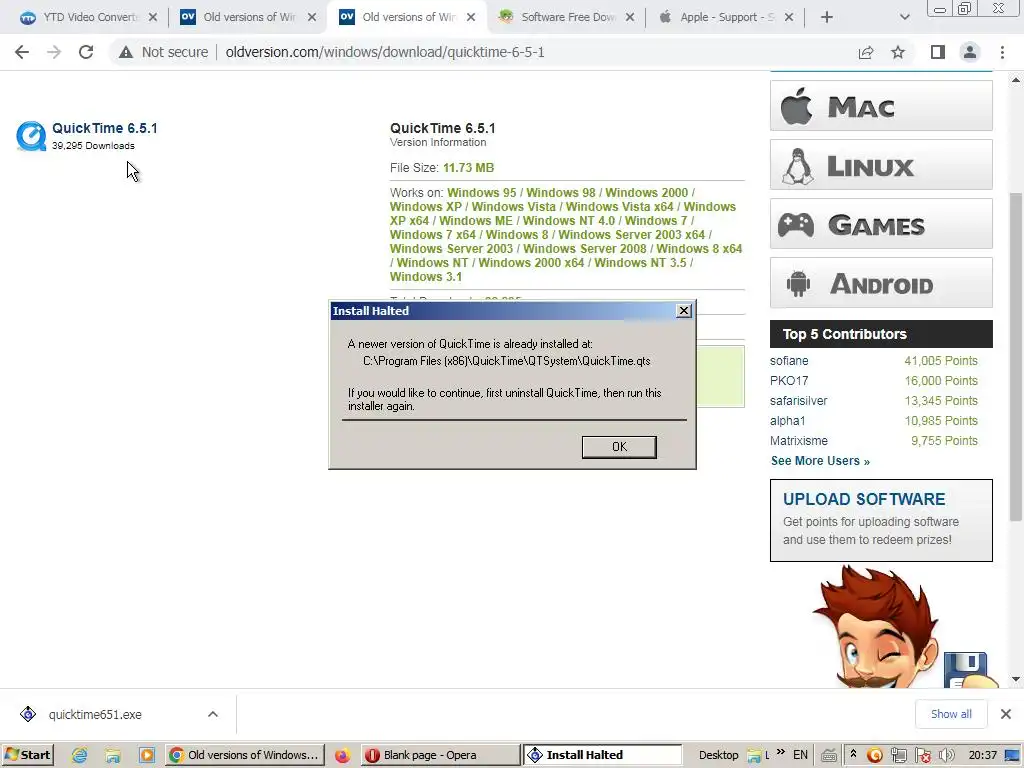
Task: Click the volume speaker tray icon
Action: tap(946, 756)
